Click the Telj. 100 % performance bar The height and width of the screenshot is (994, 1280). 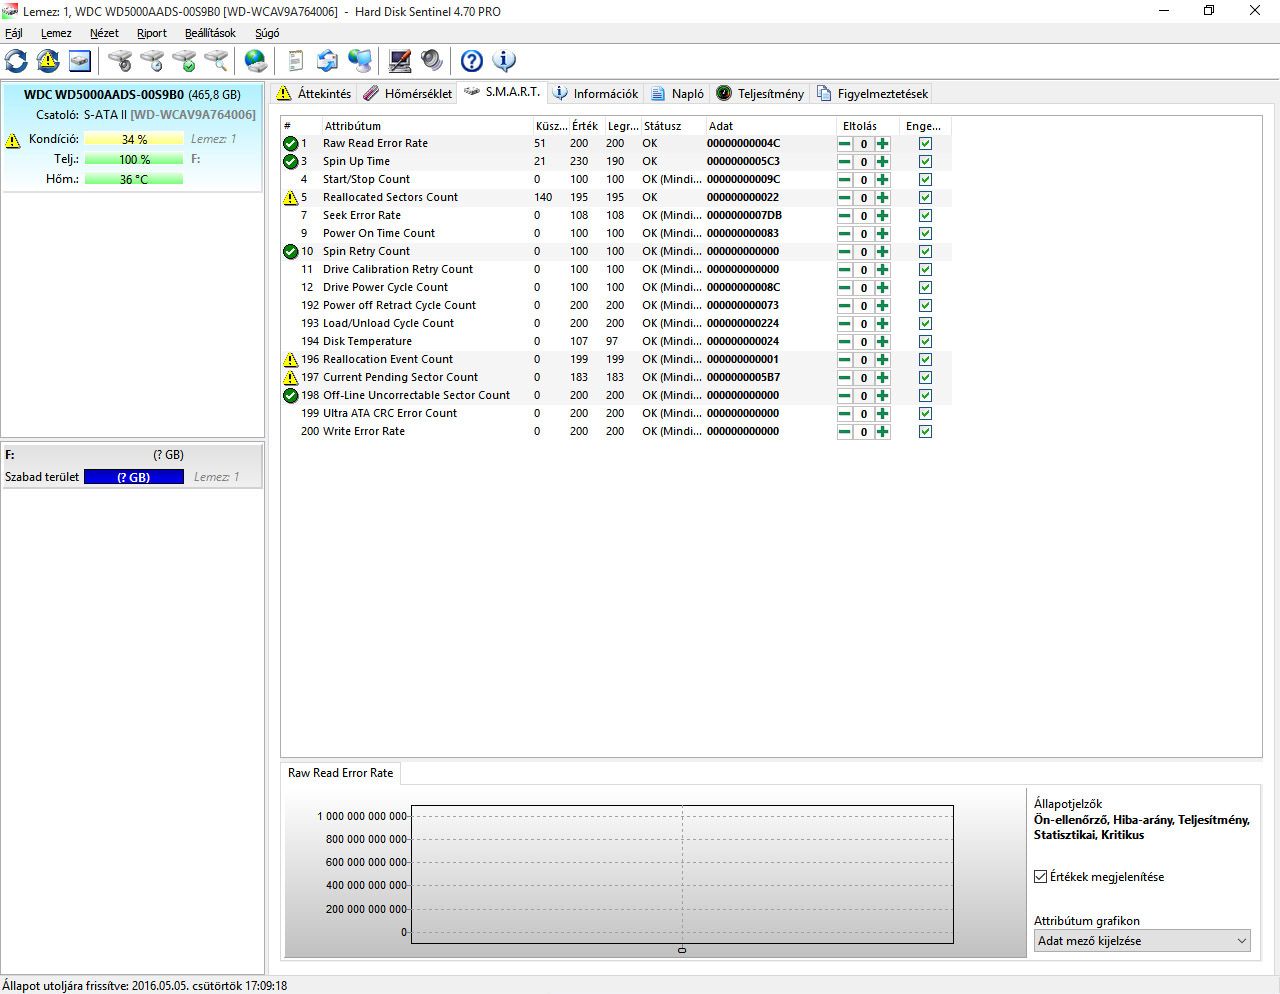[x=134, y=160]
